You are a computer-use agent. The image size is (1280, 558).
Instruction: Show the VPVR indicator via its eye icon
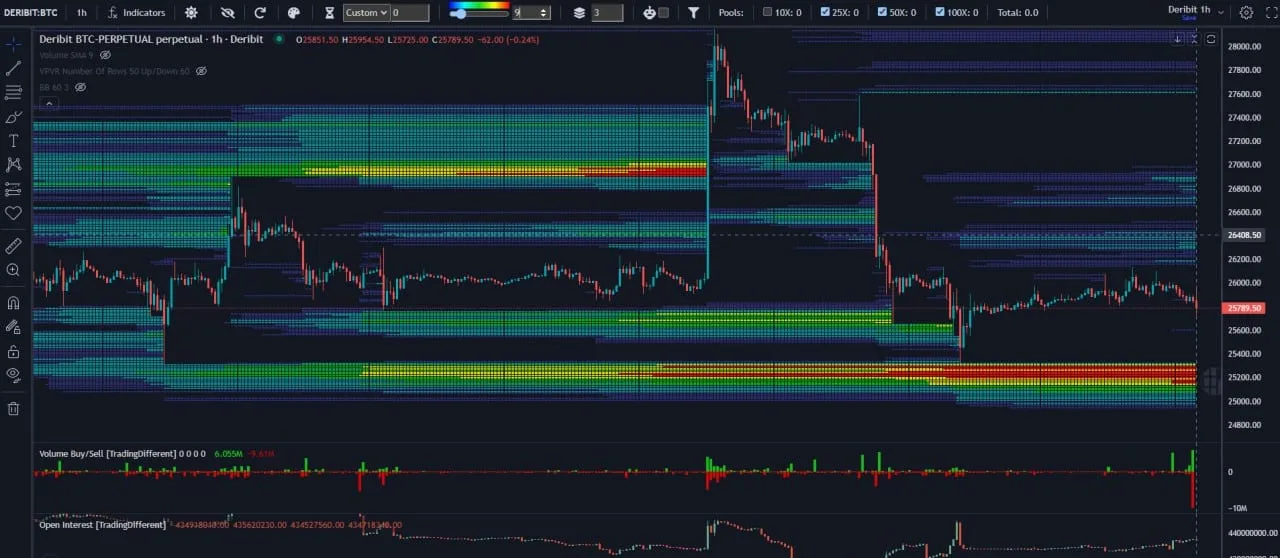coord(201,71)
